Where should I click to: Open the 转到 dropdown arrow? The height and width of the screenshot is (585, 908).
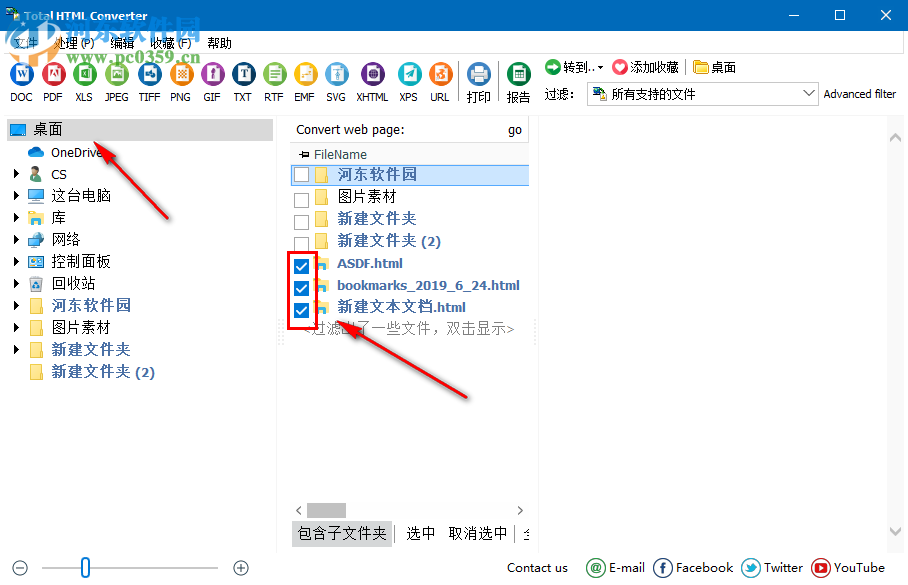601,68
